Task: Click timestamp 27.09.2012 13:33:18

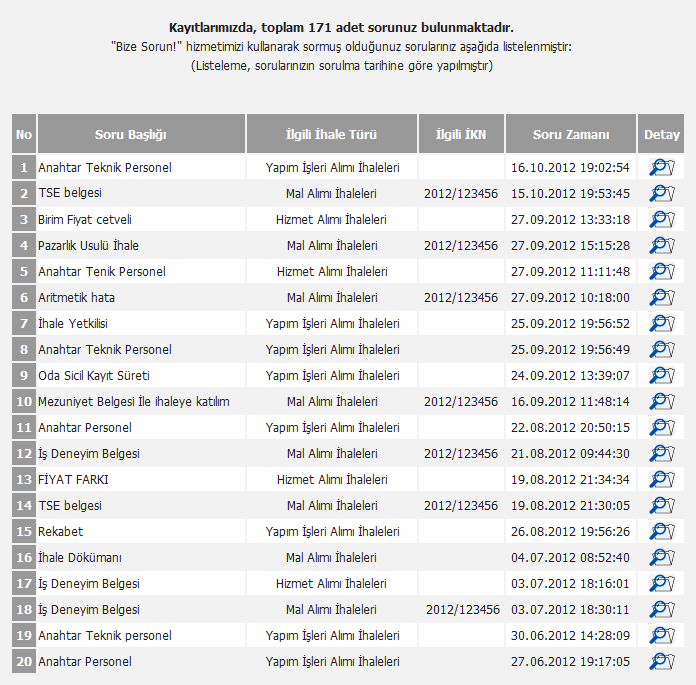Action: pos(570,219)
